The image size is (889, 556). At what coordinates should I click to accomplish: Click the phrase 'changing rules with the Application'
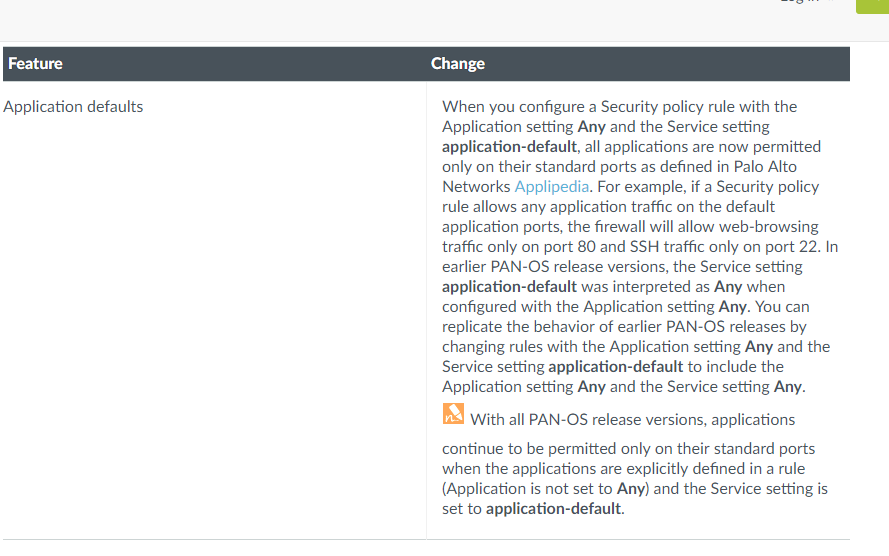591,347
